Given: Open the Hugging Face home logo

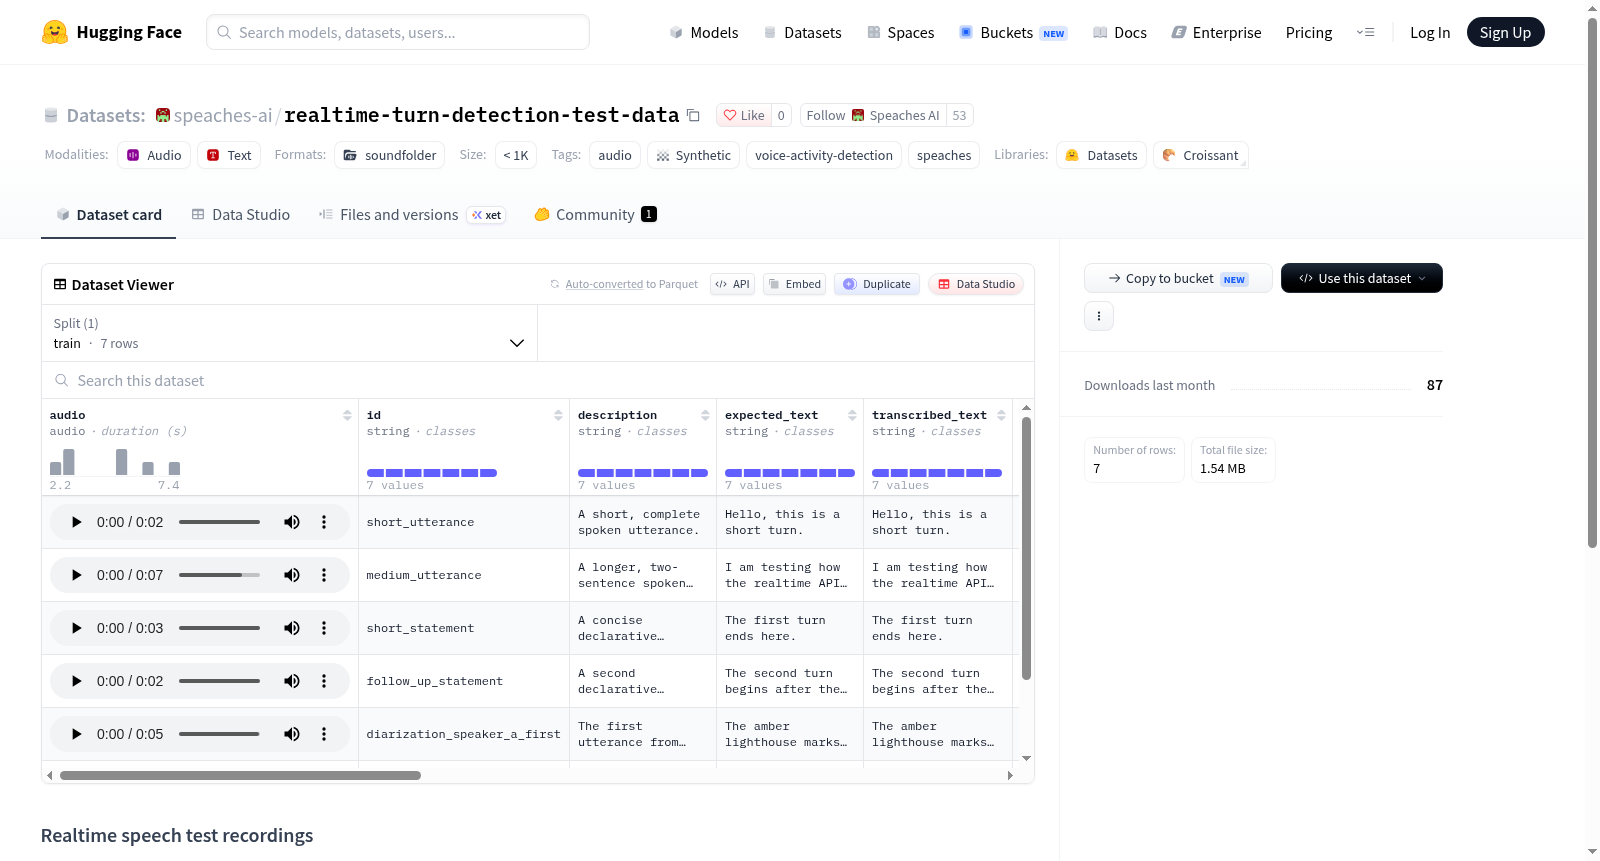Looking at the screenshot, I should click(x=112, y=32).
